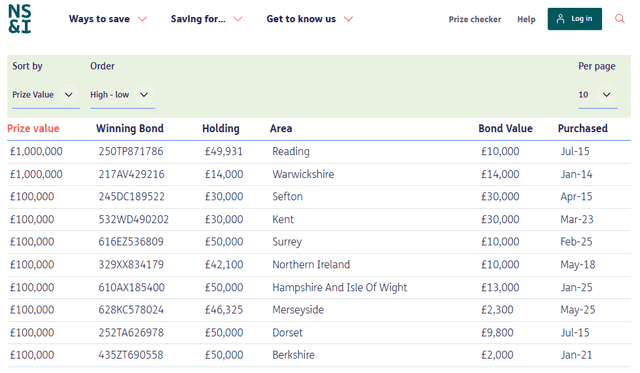Select bond number 616EZ536809
Screen dimensions: 640x373
(x=131, y=242)
